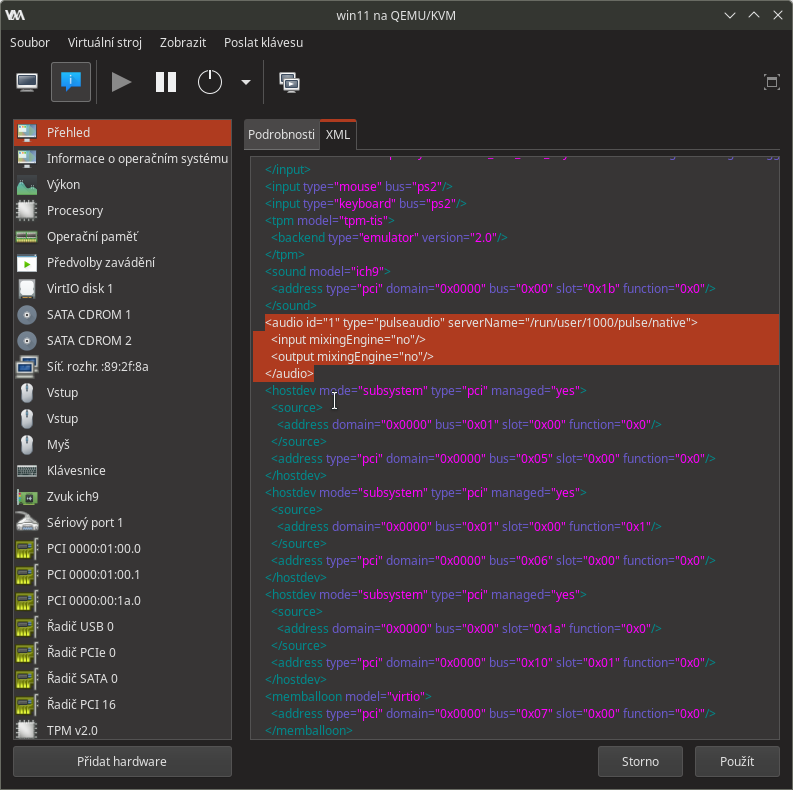Image resolution: width=793 pixels, height=790 pixels.
Task: Select Sériový port 1
Action: click(x=122, y=522)
